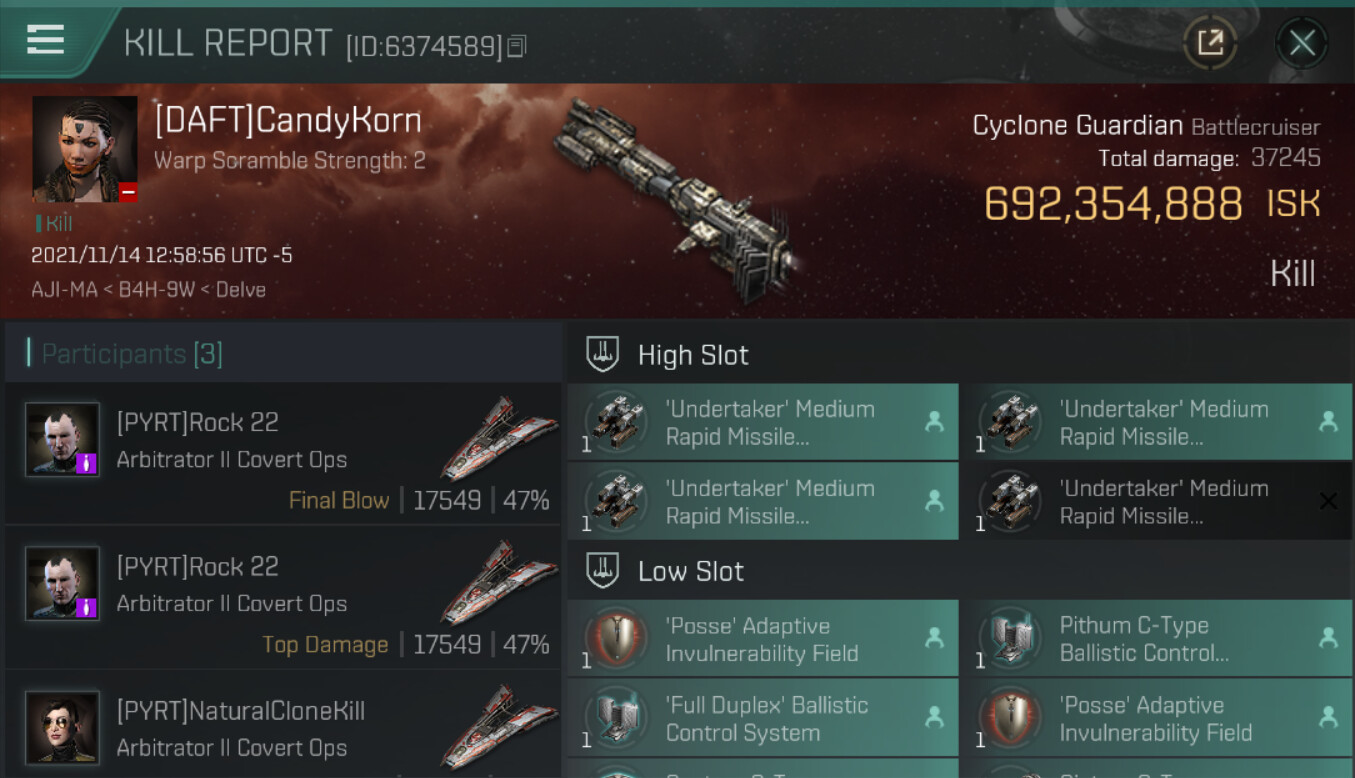Share the kill report externally

(x=1210, y=43)
